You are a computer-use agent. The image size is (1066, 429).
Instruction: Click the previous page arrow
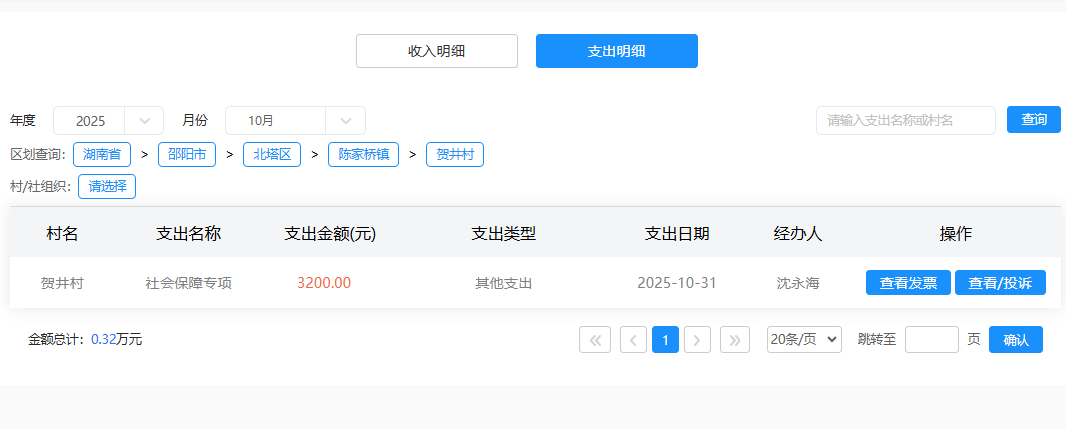pyautogui.click(x=633, y=340)
